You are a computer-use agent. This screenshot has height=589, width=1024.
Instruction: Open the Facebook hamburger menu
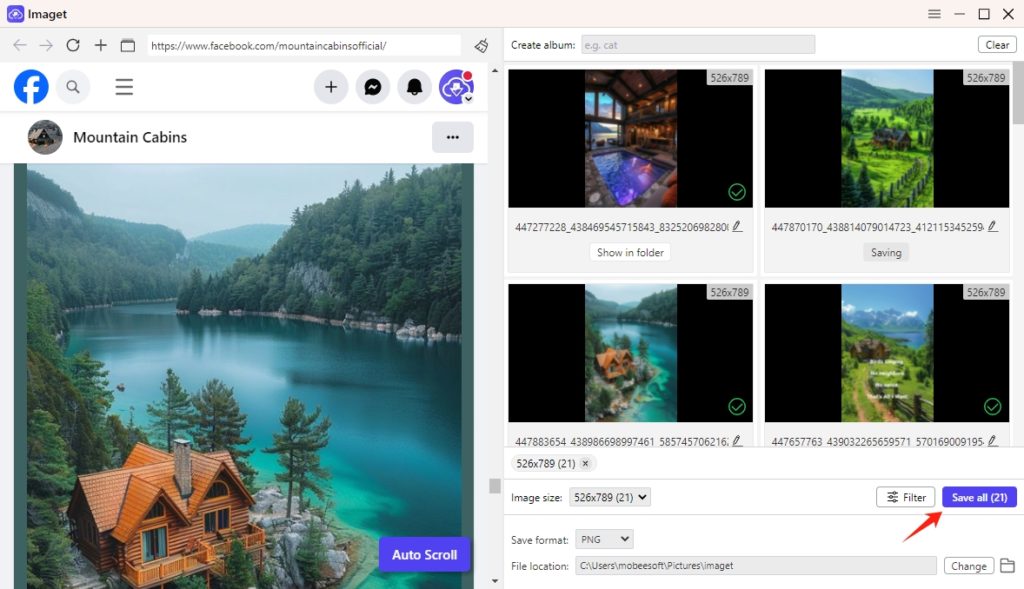point(124,87)
